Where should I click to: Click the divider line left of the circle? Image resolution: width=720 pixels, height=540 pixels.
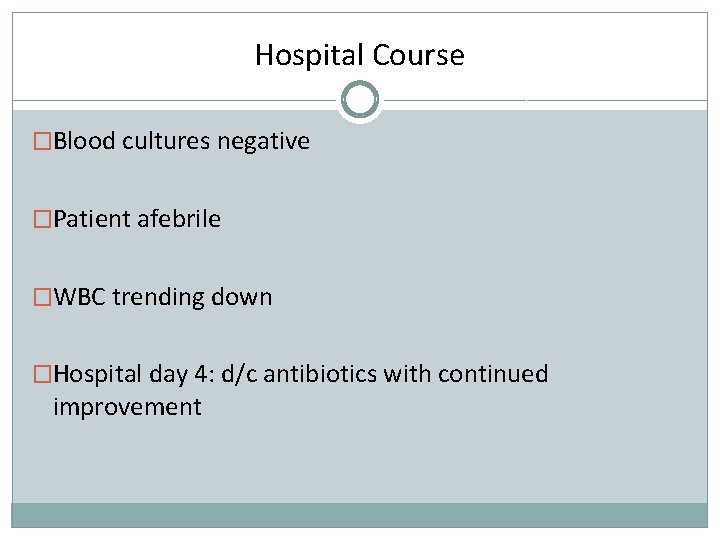click(175, 100)
